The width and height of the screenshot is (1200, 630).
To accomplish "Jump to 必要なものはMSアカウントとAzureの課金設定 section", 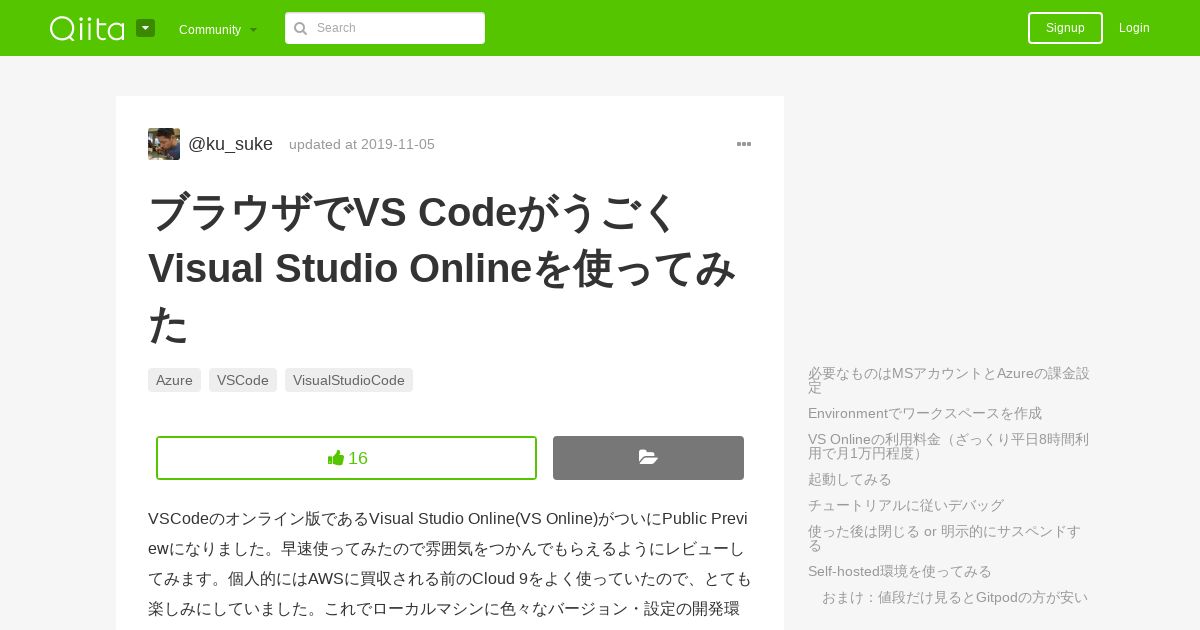I will (949, 380).
